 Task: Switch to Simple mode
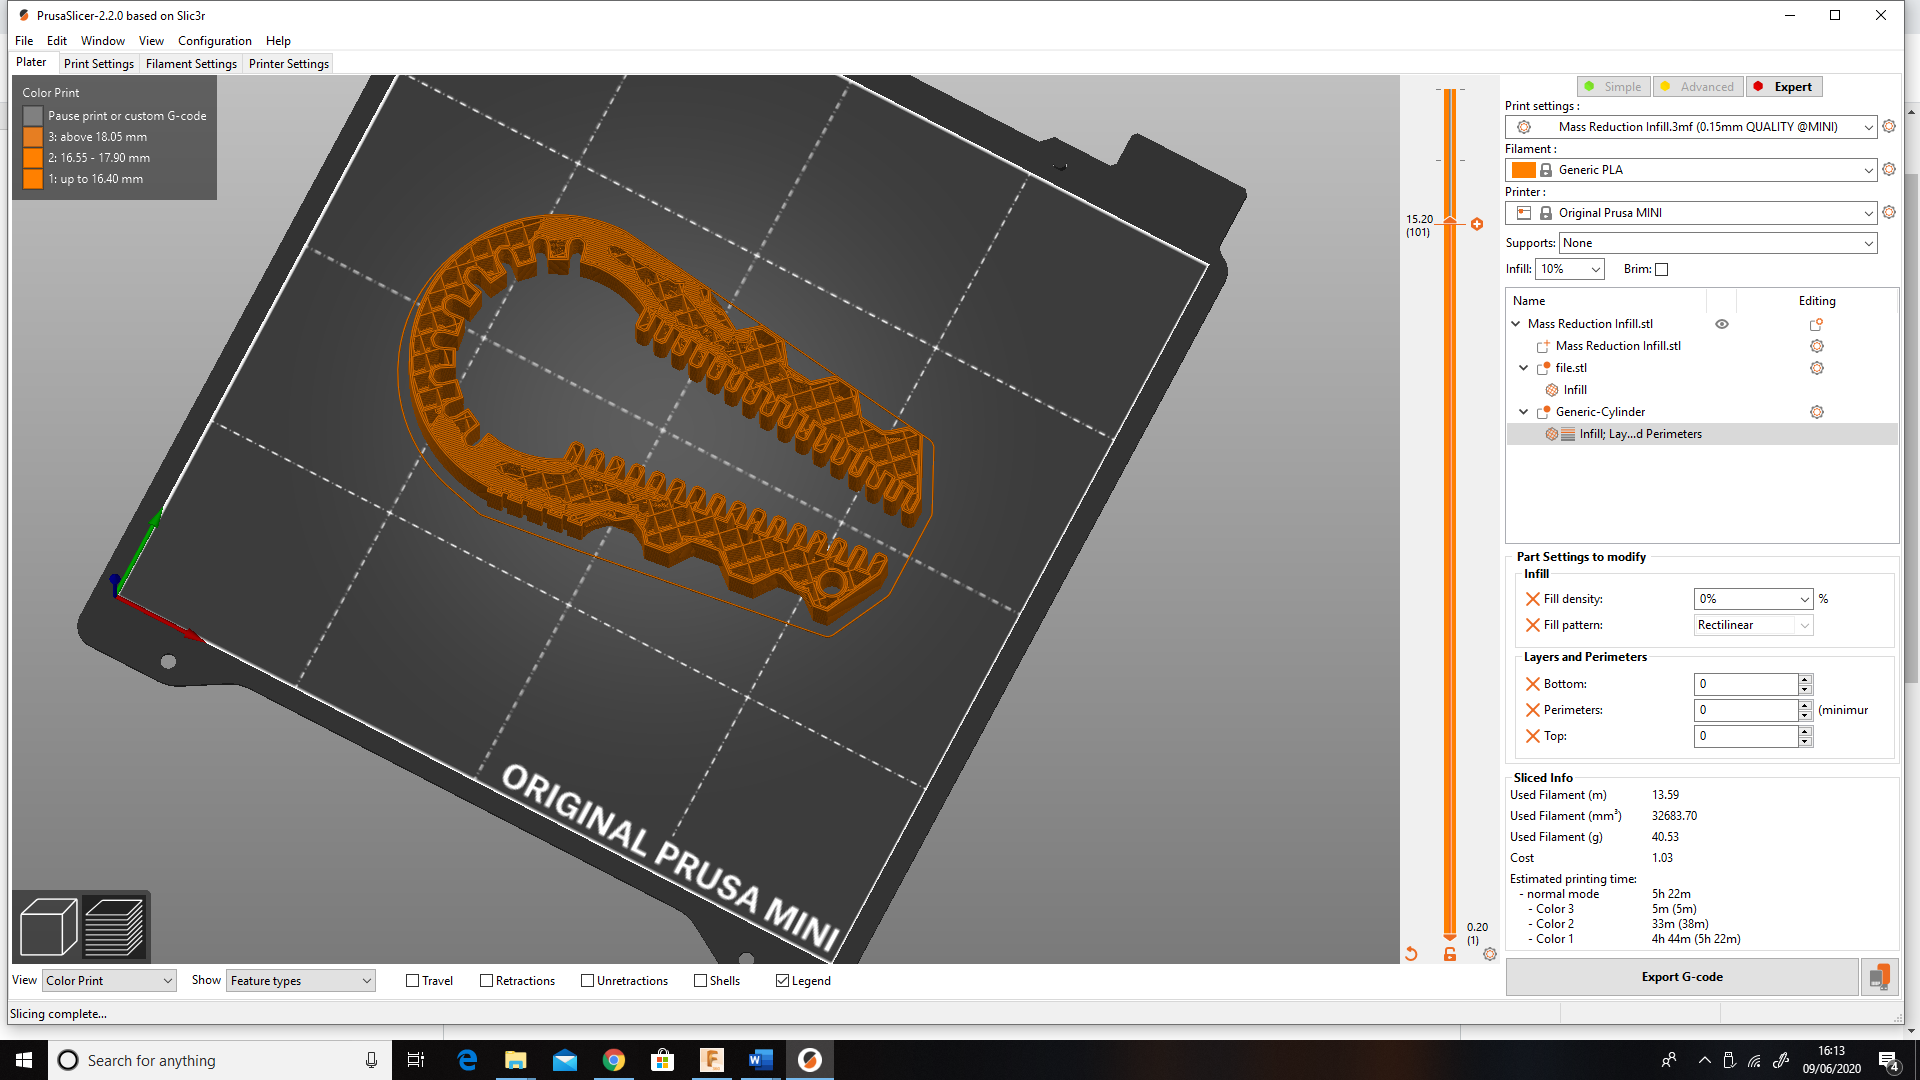1614,87
